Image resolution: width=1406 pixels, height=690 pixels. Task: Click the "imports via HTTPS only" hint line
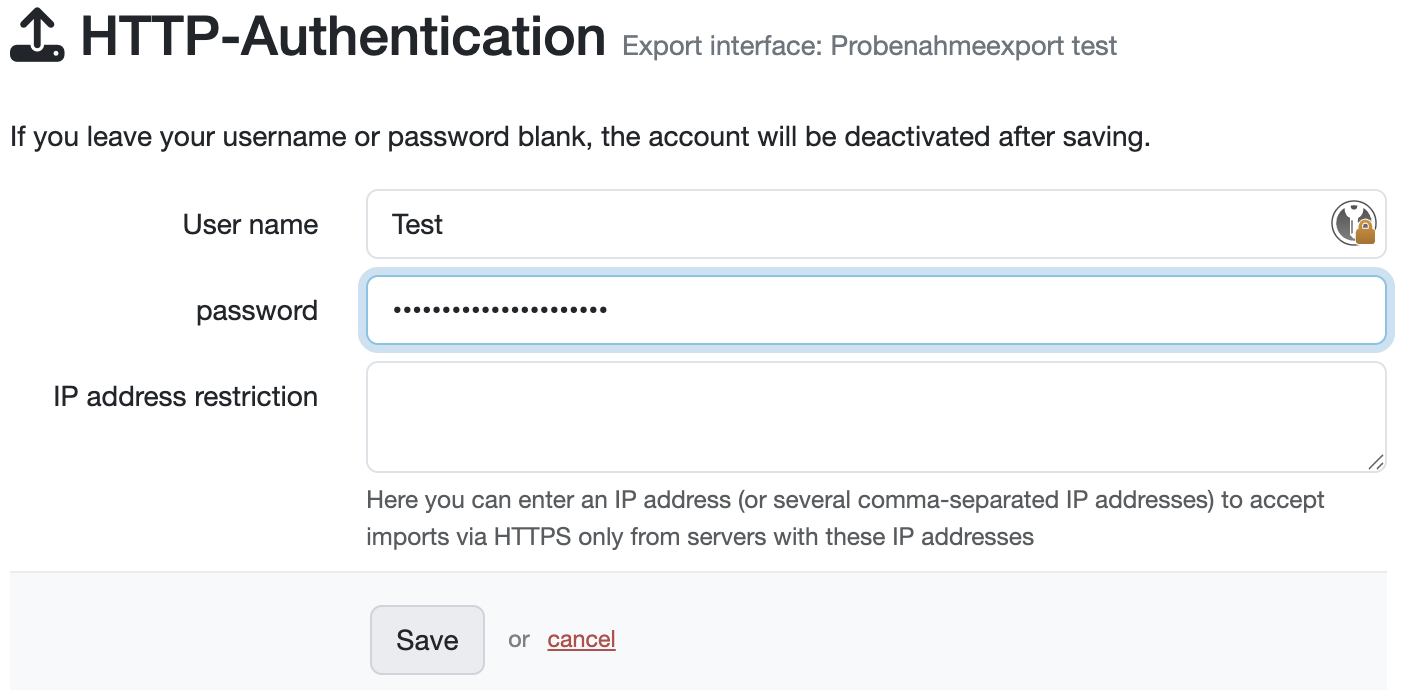coord(700,537)
